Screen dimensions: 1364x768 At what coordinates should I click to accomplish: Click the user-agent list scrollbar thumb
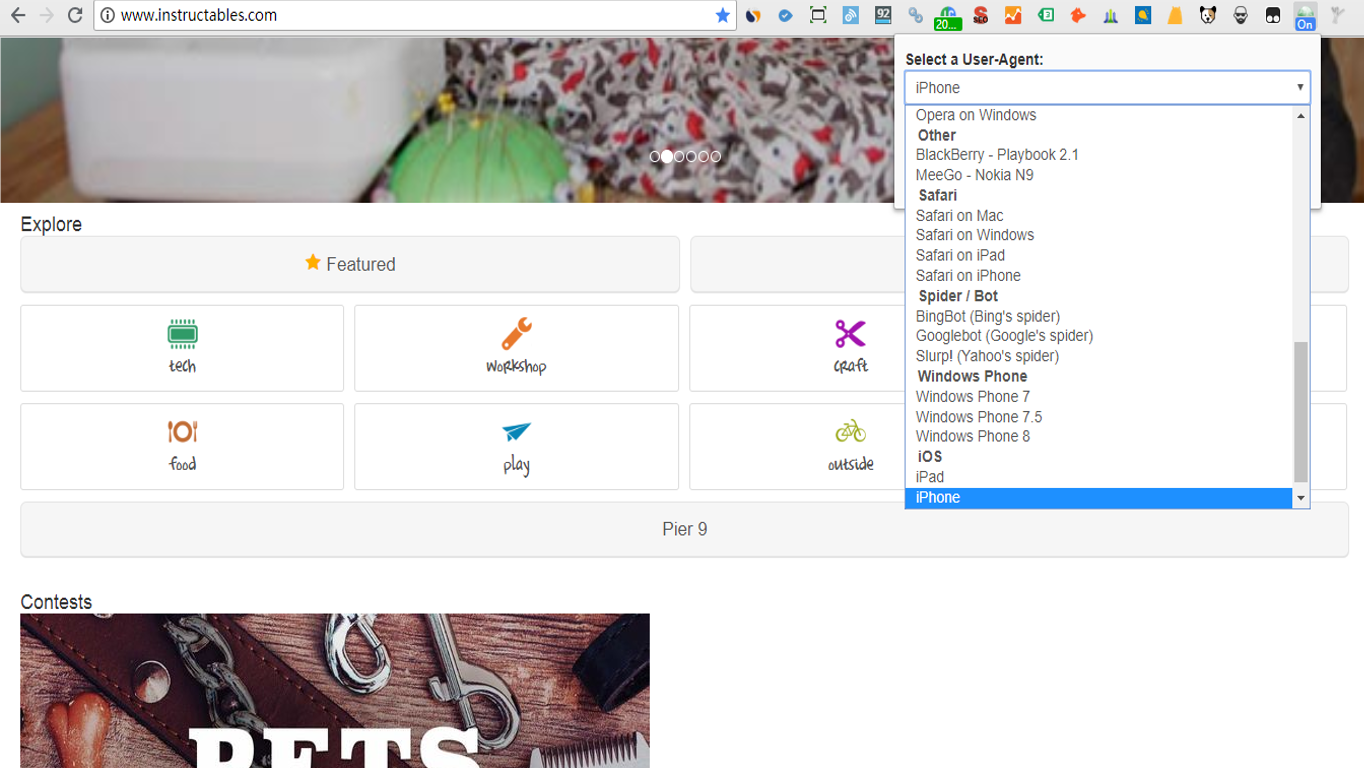1300,412
